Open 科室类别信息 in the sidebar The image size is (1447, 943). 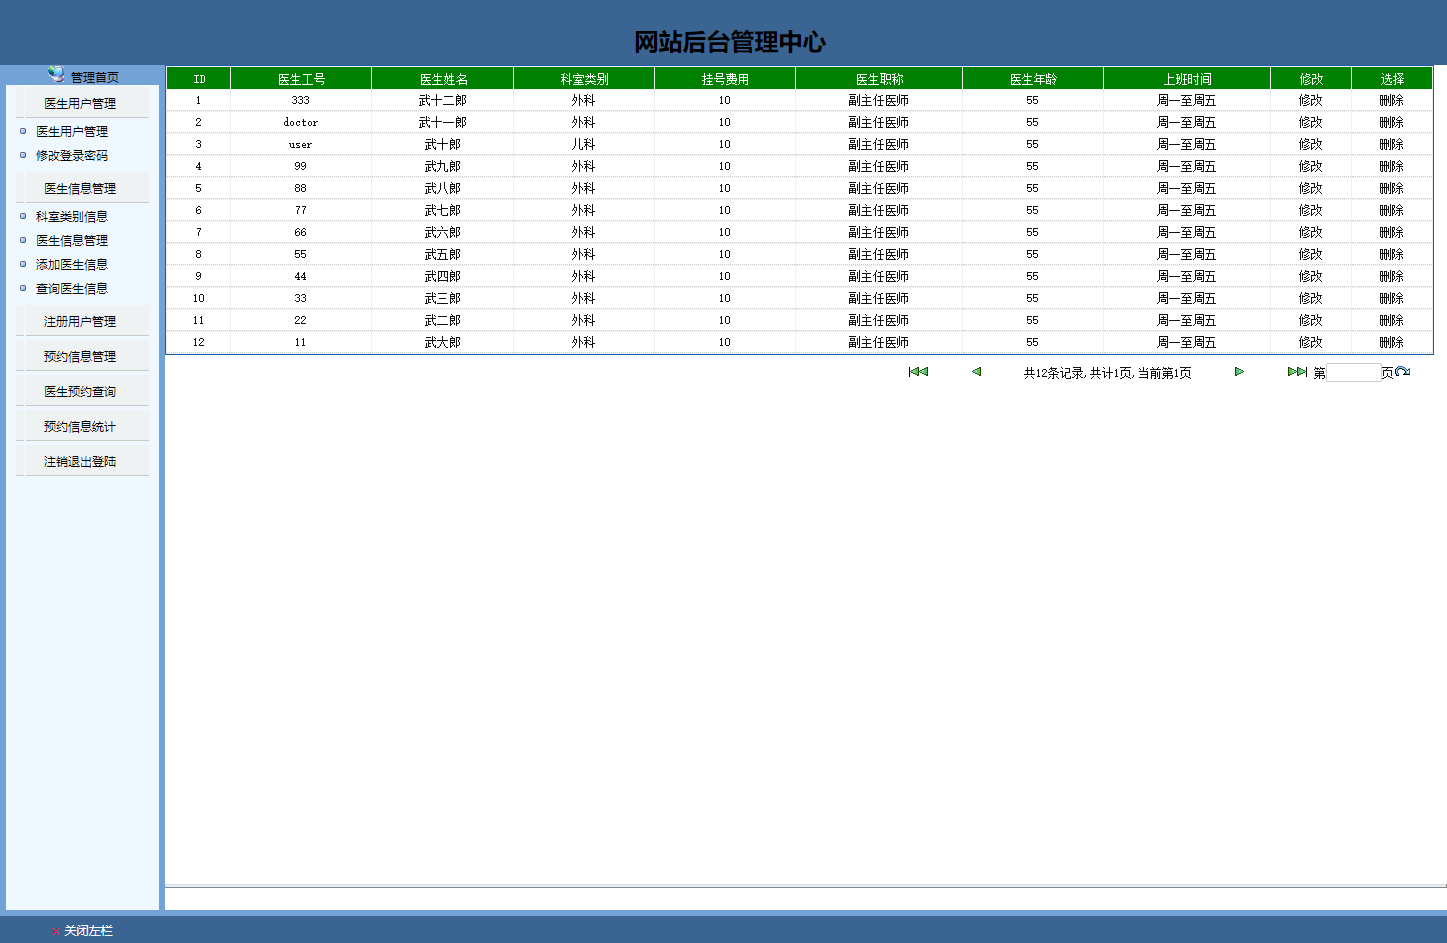pos(72,216)
